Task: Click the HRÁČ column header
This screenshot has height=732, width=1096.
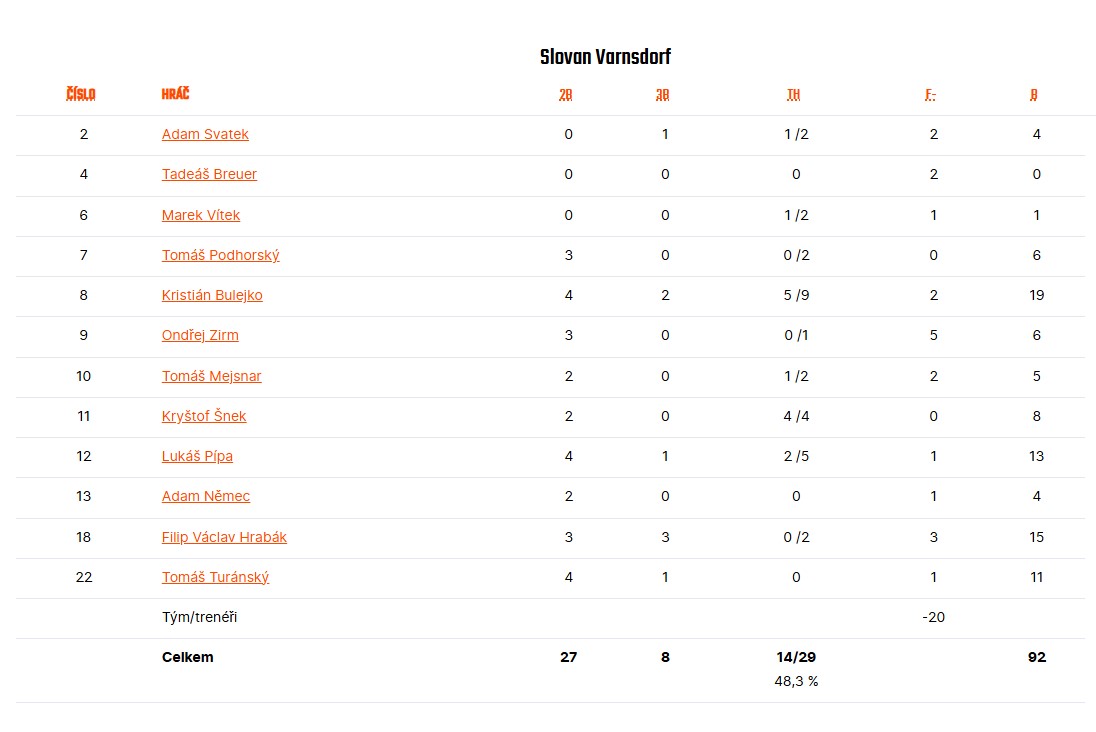Action: click(x=175, y=94)
